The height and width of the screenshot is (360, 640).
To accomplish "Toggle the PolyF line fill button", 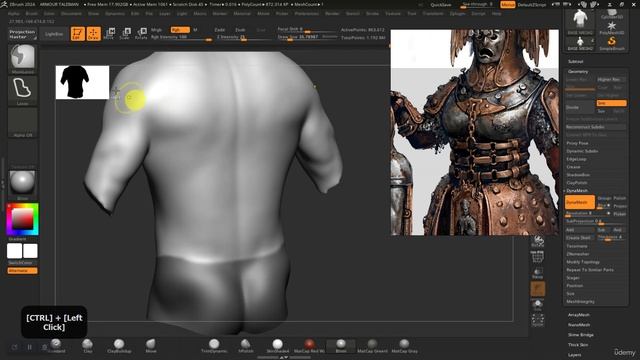I will point(538,257).
